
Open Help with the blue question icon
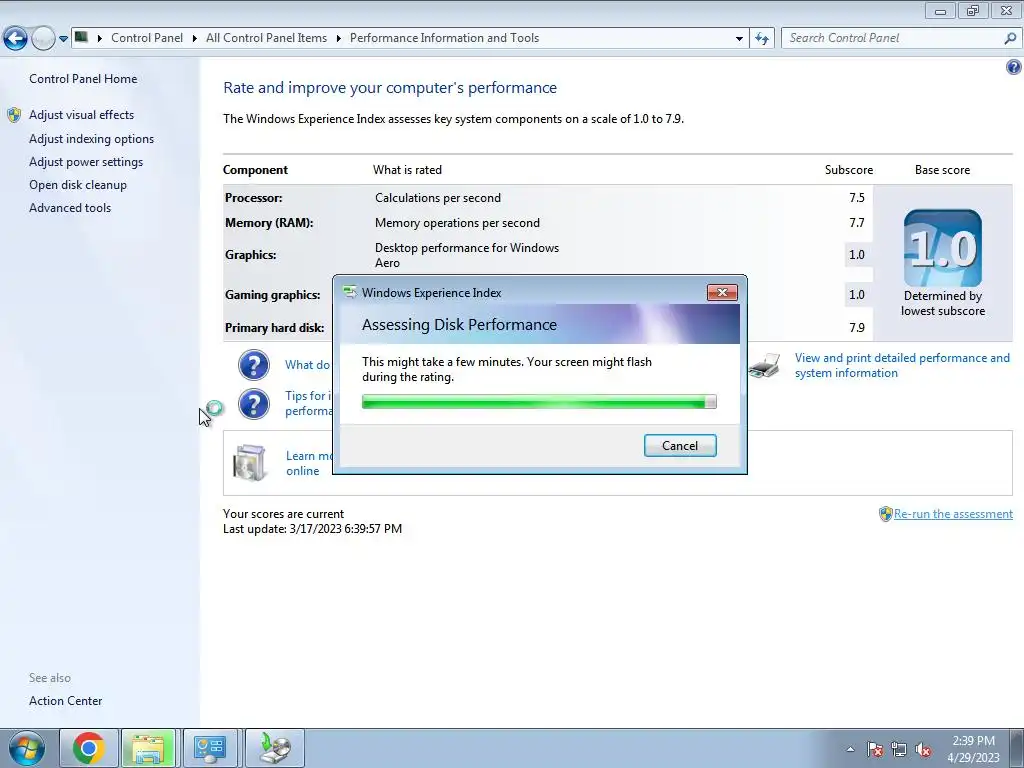(x=1014, y=67)
